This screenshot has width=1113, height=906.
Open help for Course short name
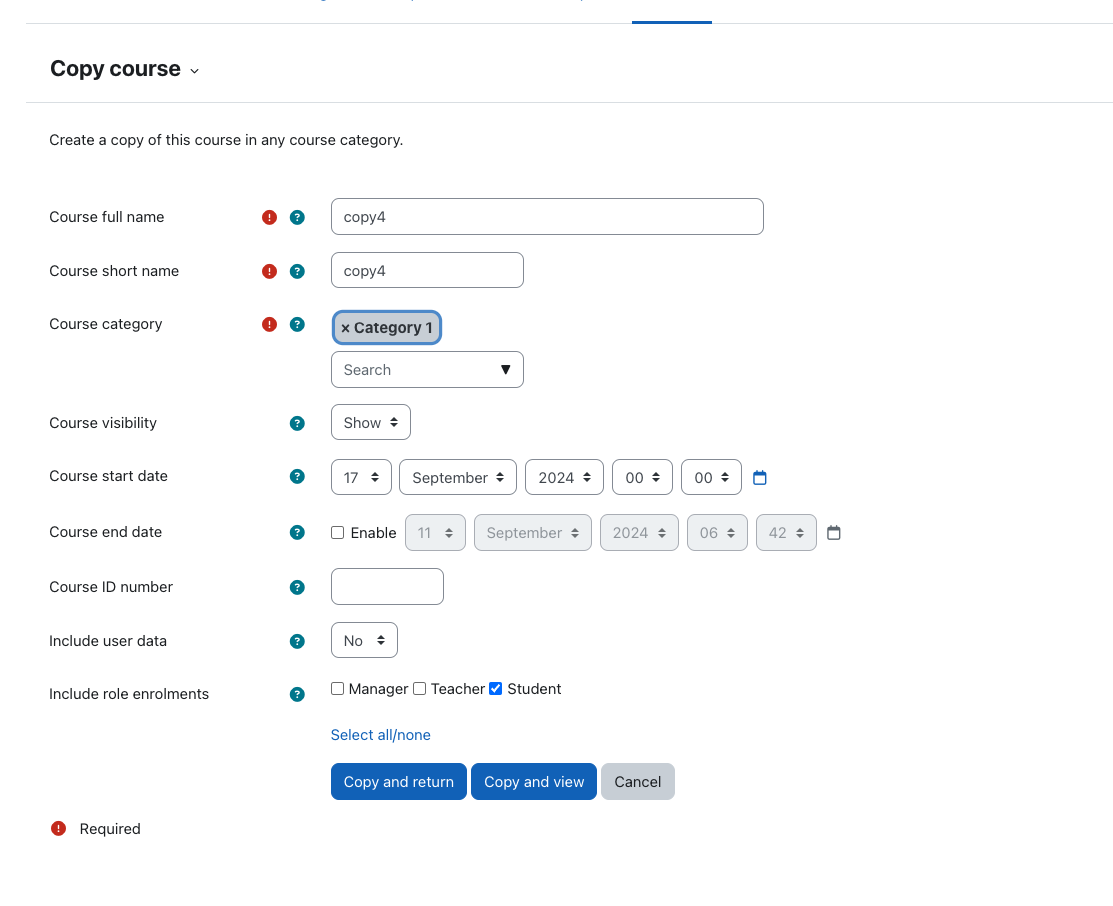(x=297, y=271)
